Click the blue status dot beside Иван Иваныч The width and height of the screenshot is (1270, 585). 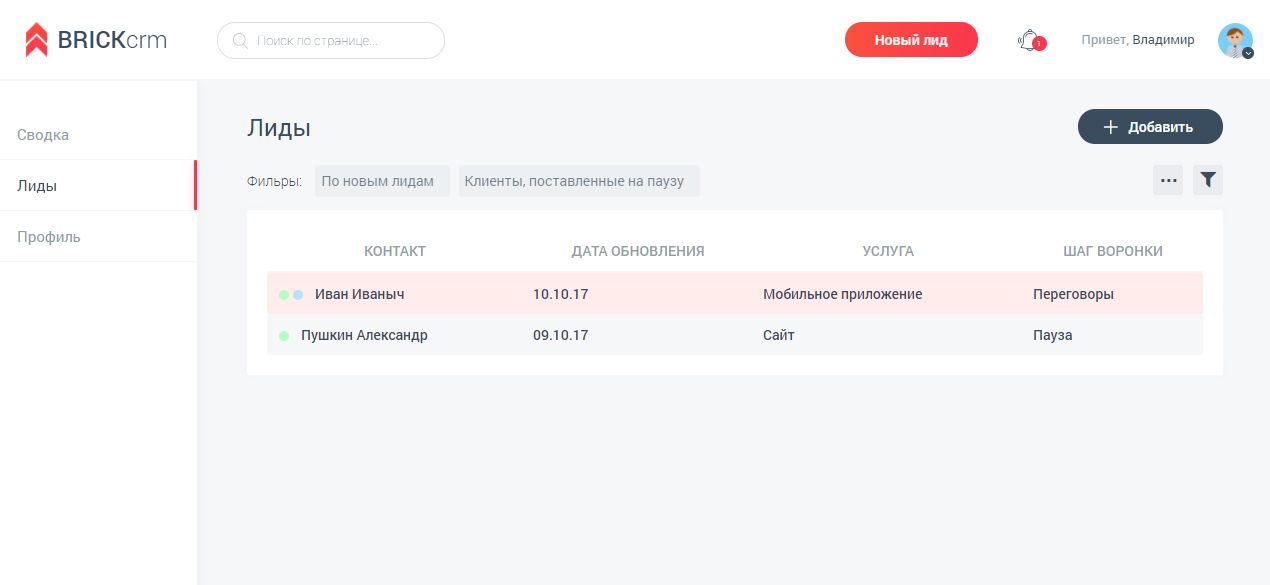pos(298,295)
